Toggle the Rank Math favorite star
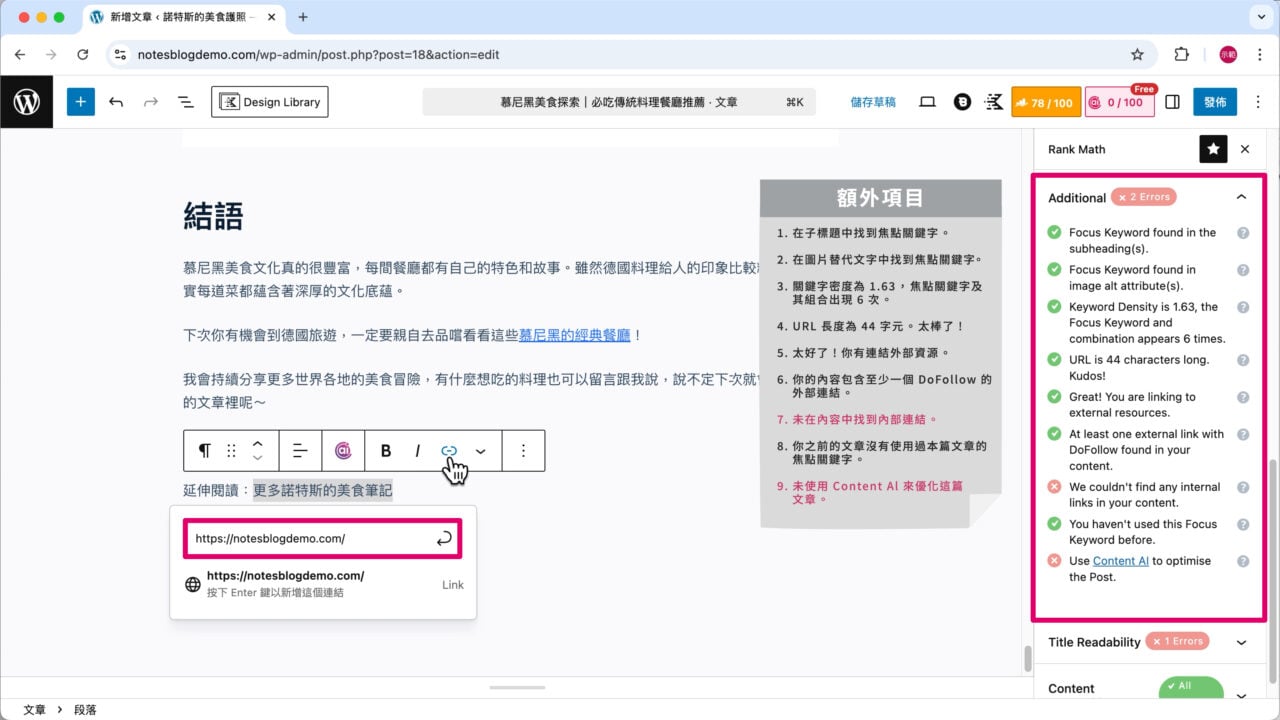 click(1213, 148)
